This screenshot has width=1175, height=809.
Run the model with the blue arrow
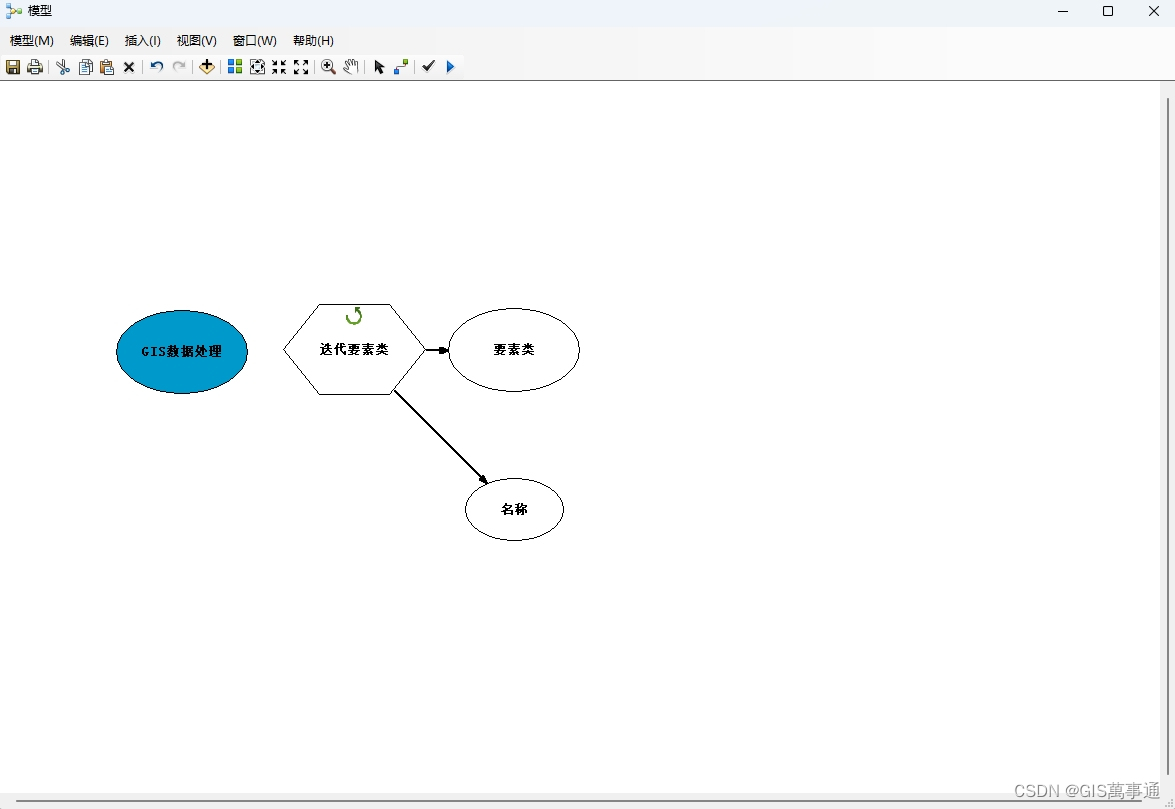(450, 67)
